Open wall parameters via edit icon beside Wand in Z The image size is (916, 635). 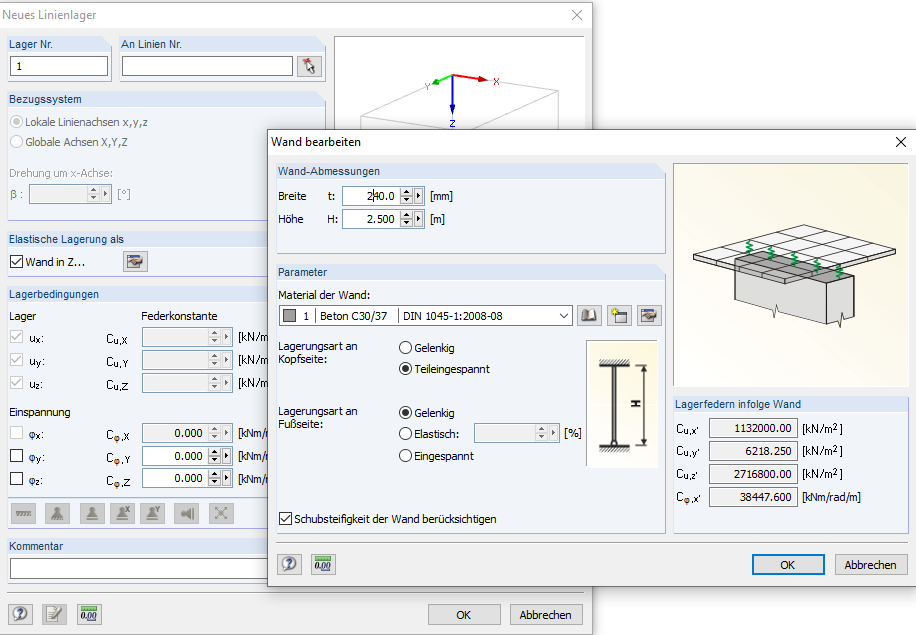(135, 261)
